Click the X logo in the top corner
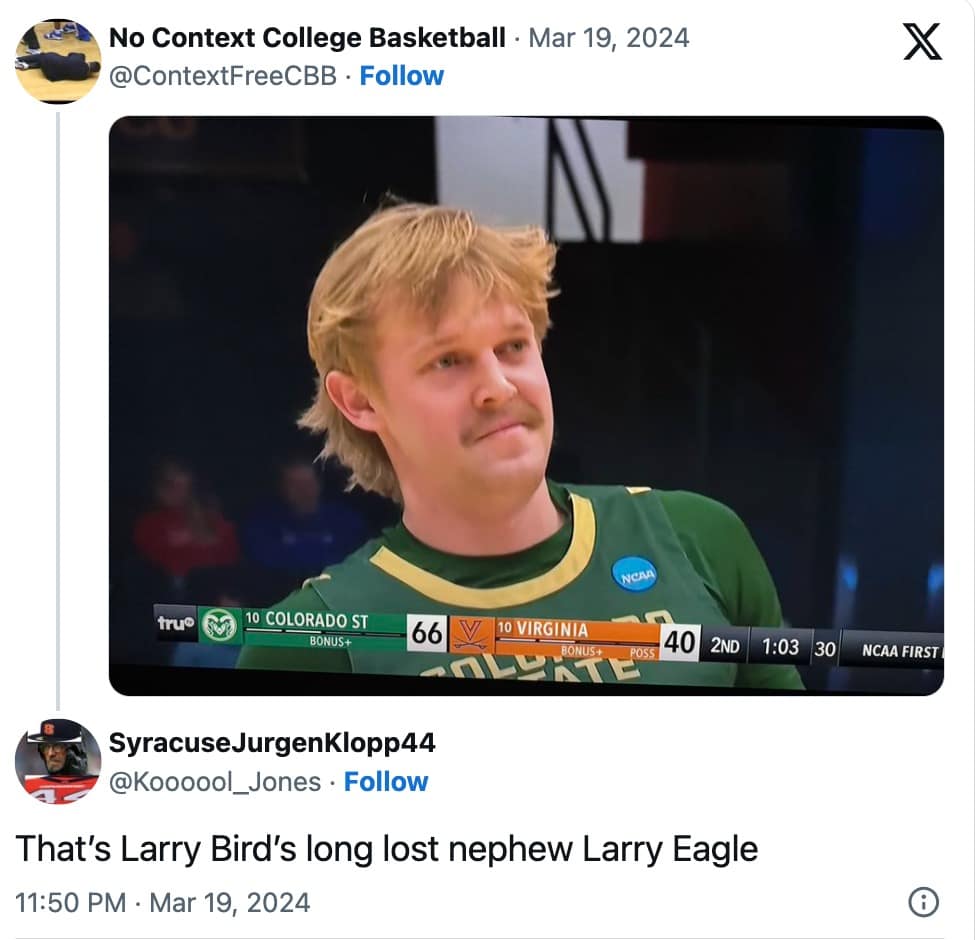This screenshot has height=940, width=976. tap(922, 43)
